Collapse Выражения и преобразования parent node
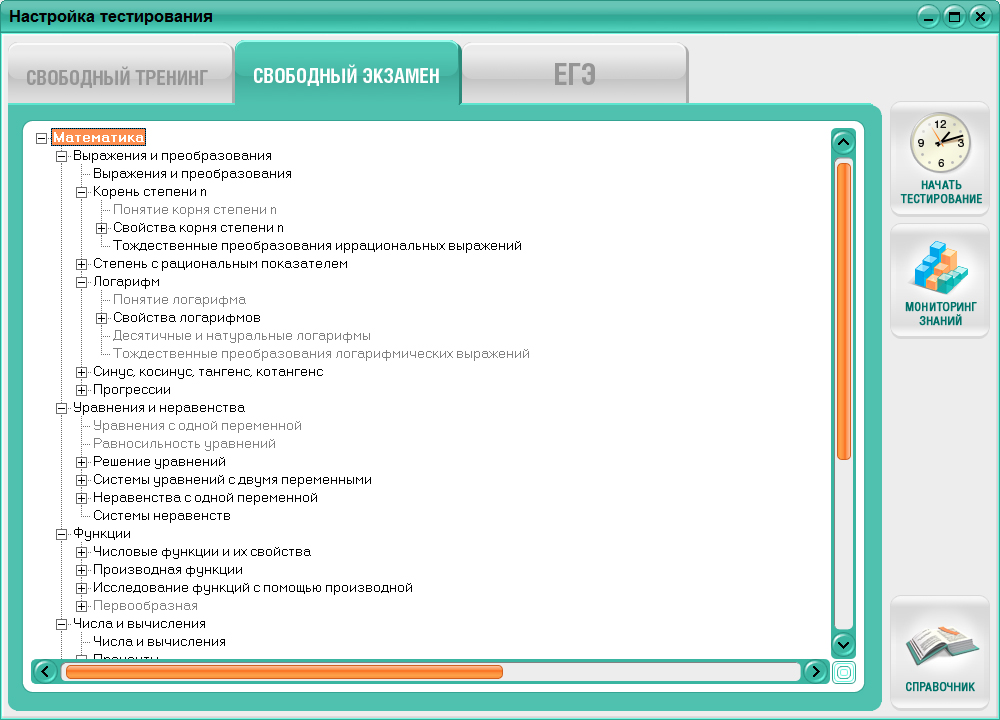This screenshot has height=720, width=1000. [61, 156]
